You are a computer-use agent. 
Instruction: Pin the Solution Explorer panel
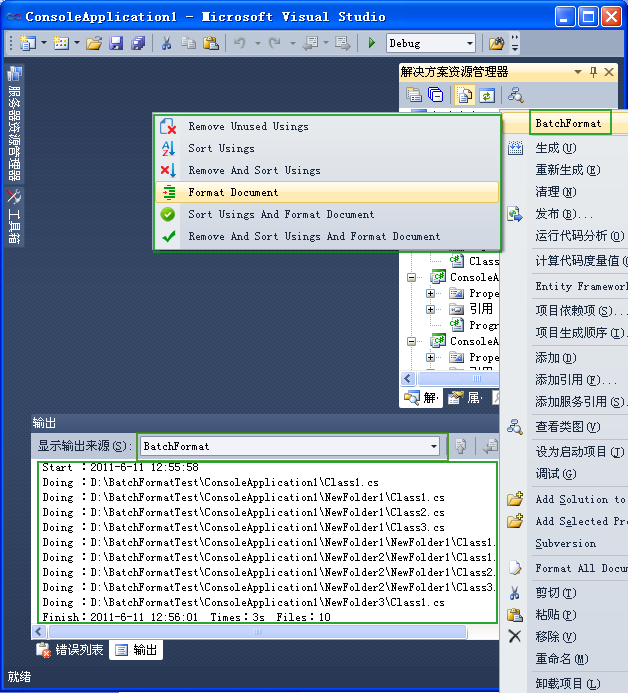(593, 72)
